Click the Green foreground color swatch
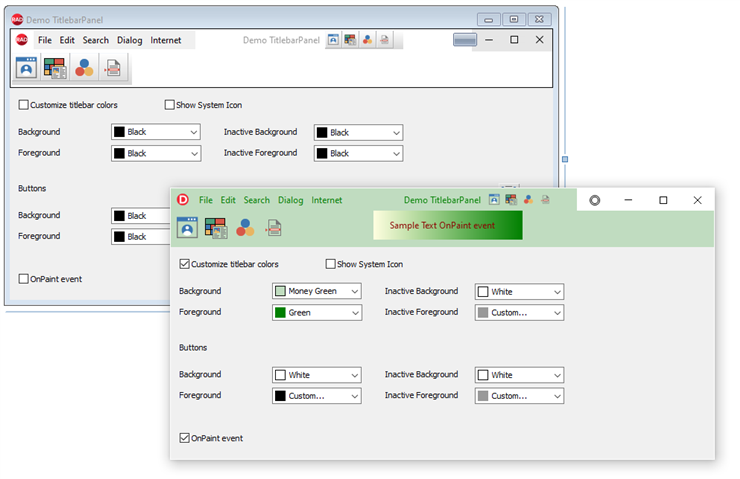740x479 pixels. [280, 312]
